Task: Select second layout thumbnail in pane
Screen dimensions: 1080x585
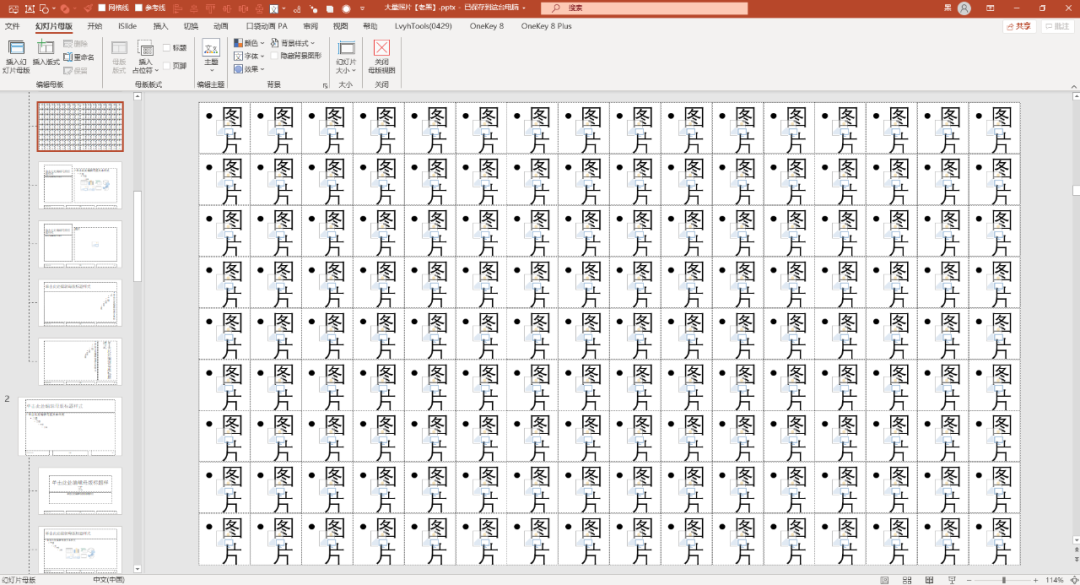Action: pyautogui.click(x=80, y=185)
